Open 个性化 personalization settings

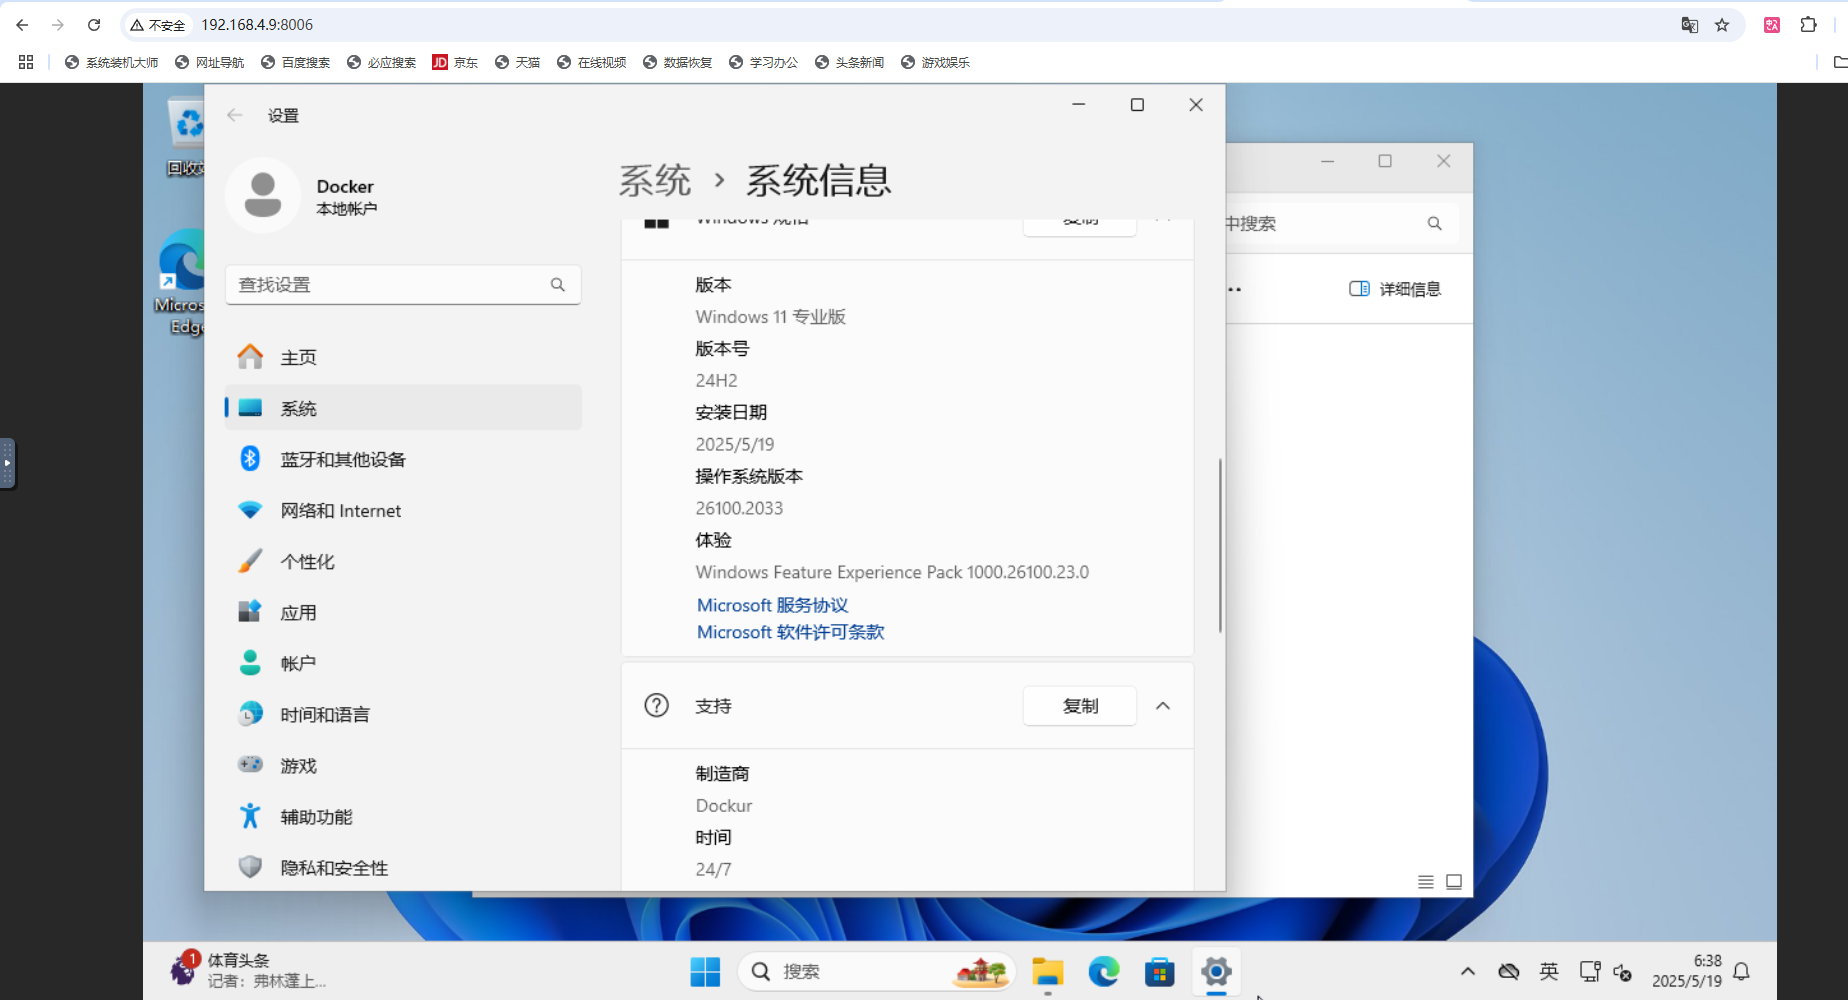click(403, 561)
